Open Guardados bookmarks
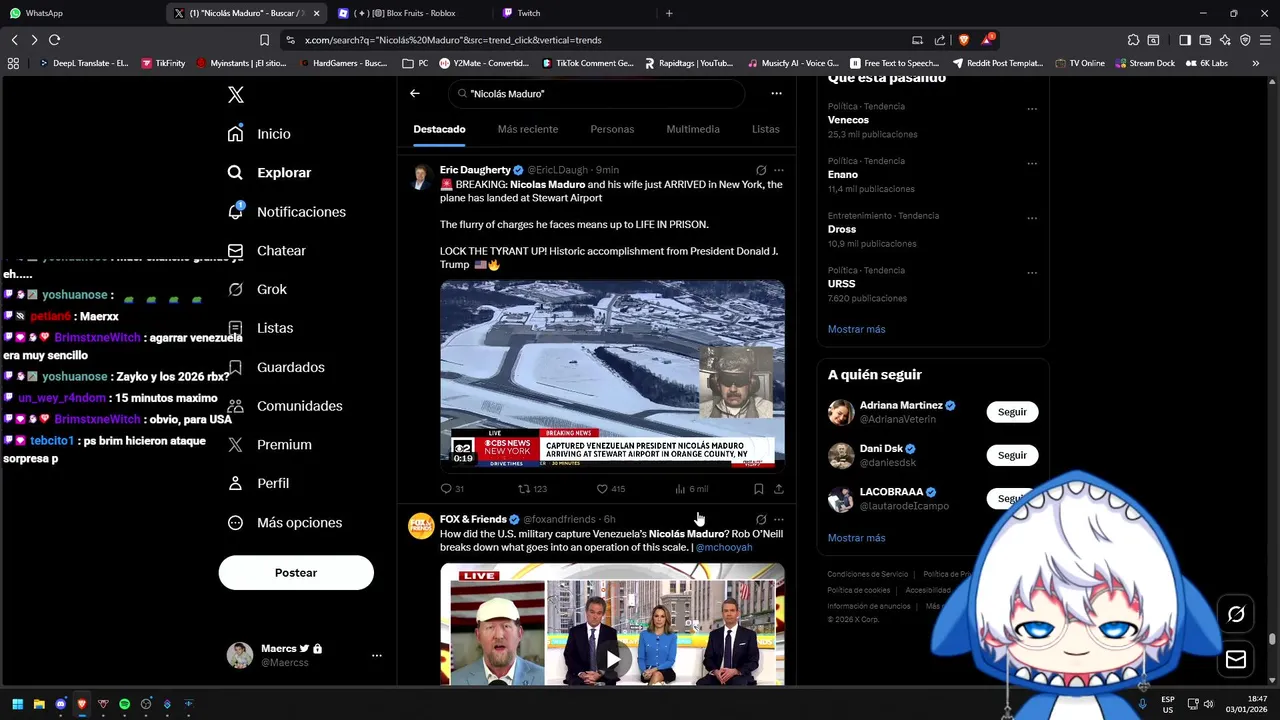This screenshot has width=1280, height=720. [276, 367]
